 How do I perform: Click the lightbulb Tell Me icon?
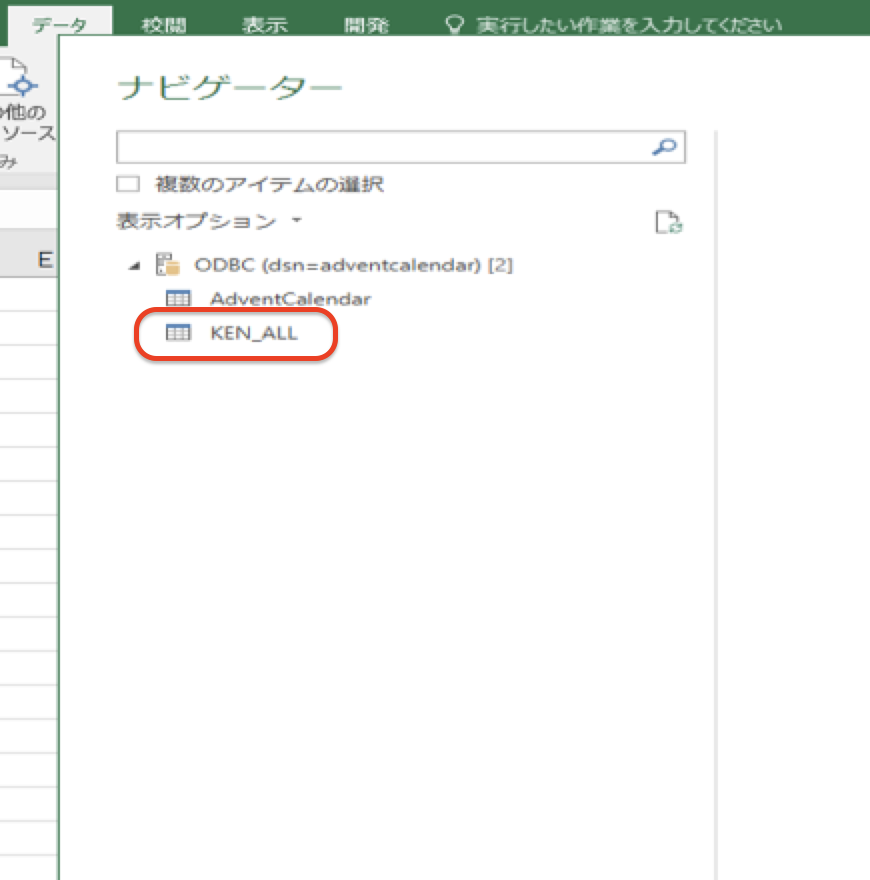(x=455, y=22)
